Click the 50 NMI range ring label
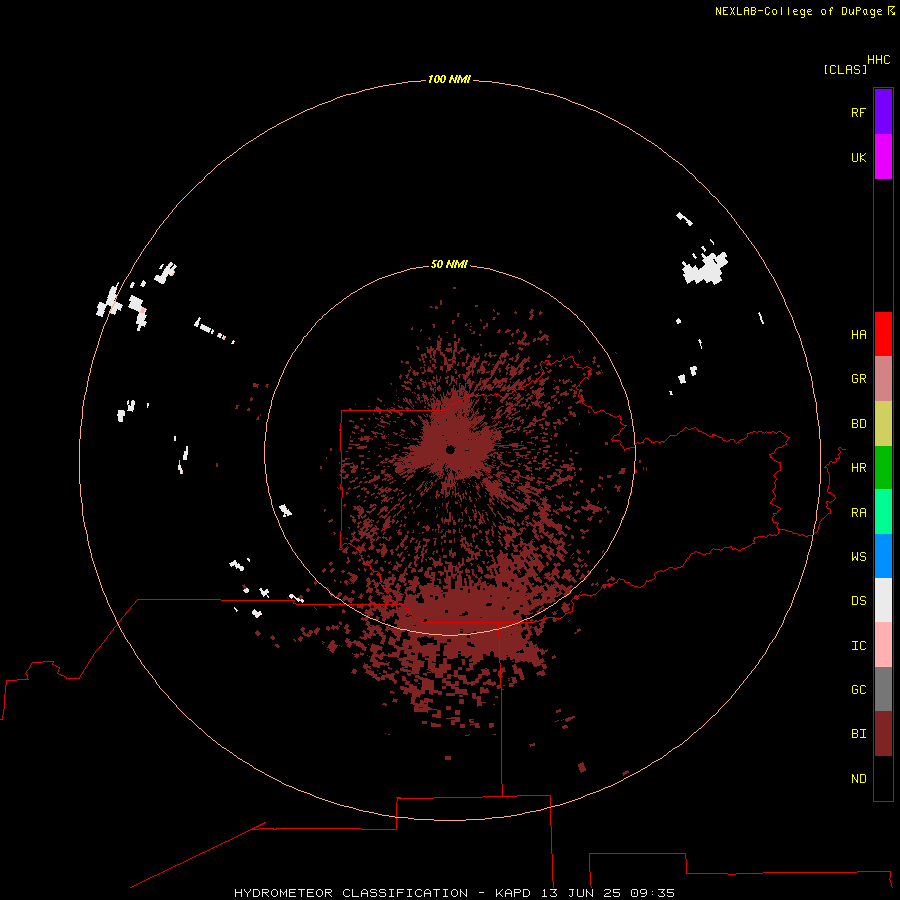This screenshot has height=900, width=900. click(449, 264)
